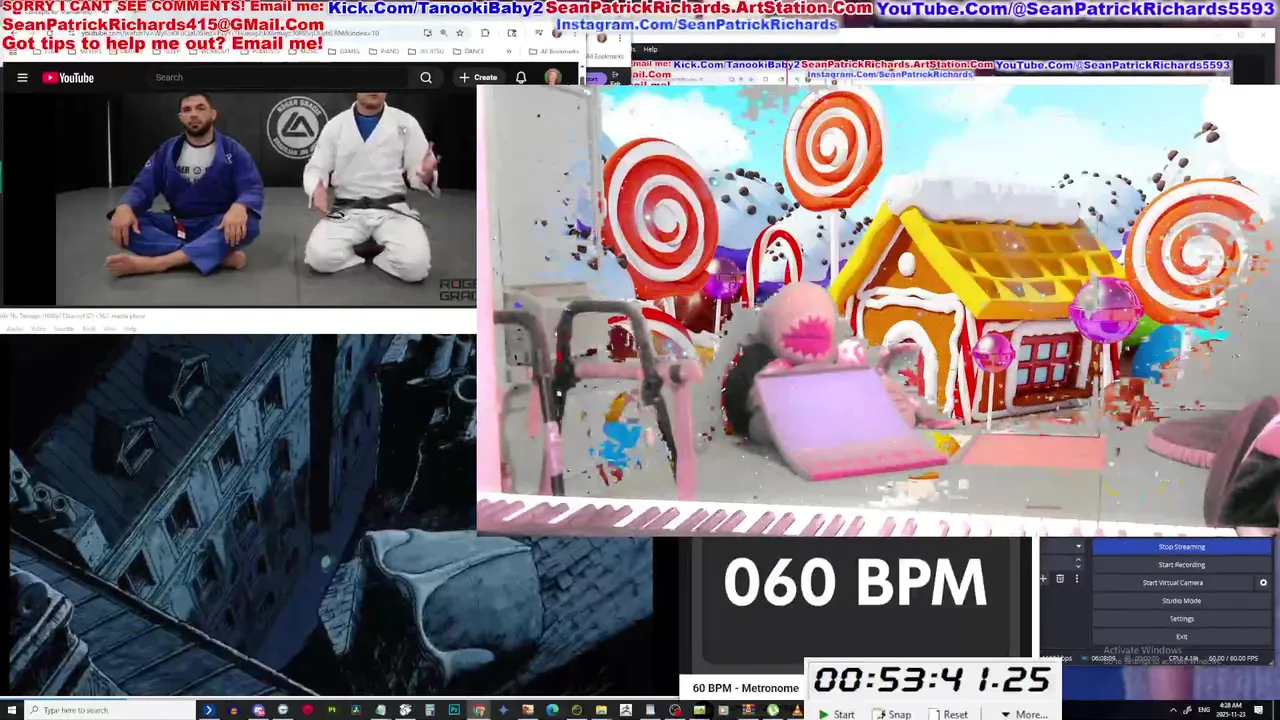
Task: Open the YouTube Create button
Action: point(478,77)
